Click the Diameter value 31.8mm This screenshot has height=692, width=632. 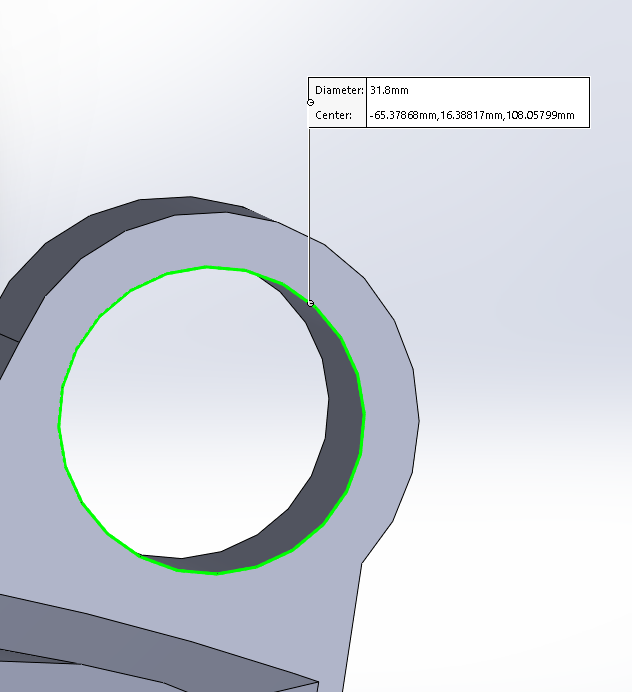pos(389,90)
